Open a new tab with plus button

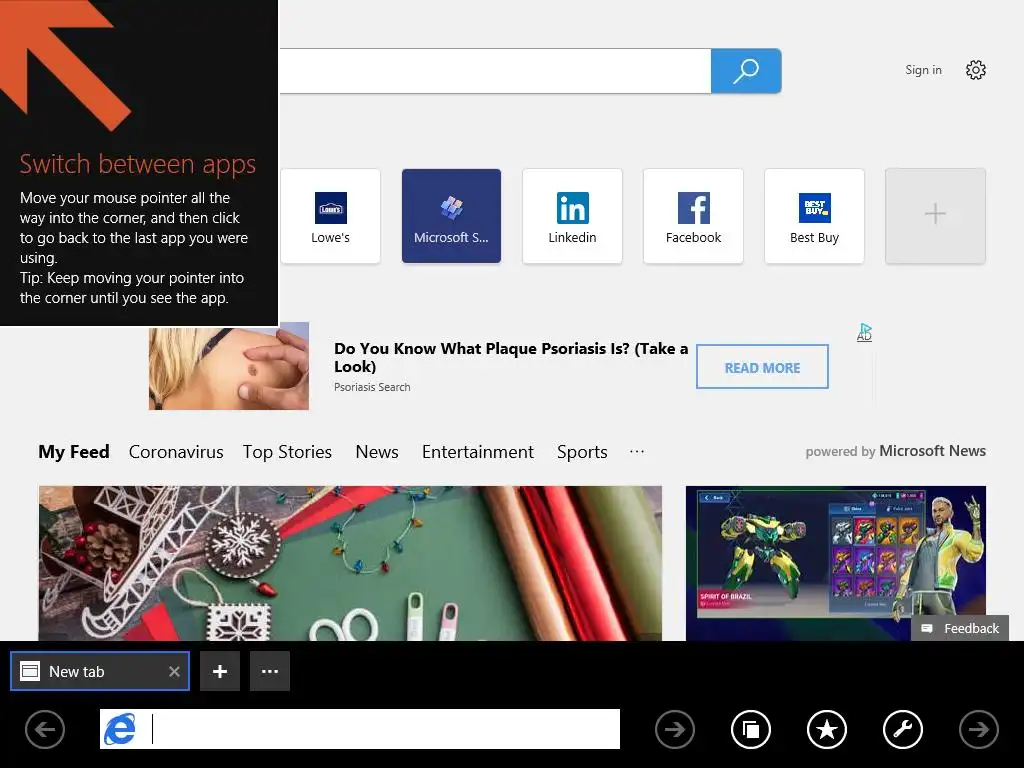(x=220, y=671)
